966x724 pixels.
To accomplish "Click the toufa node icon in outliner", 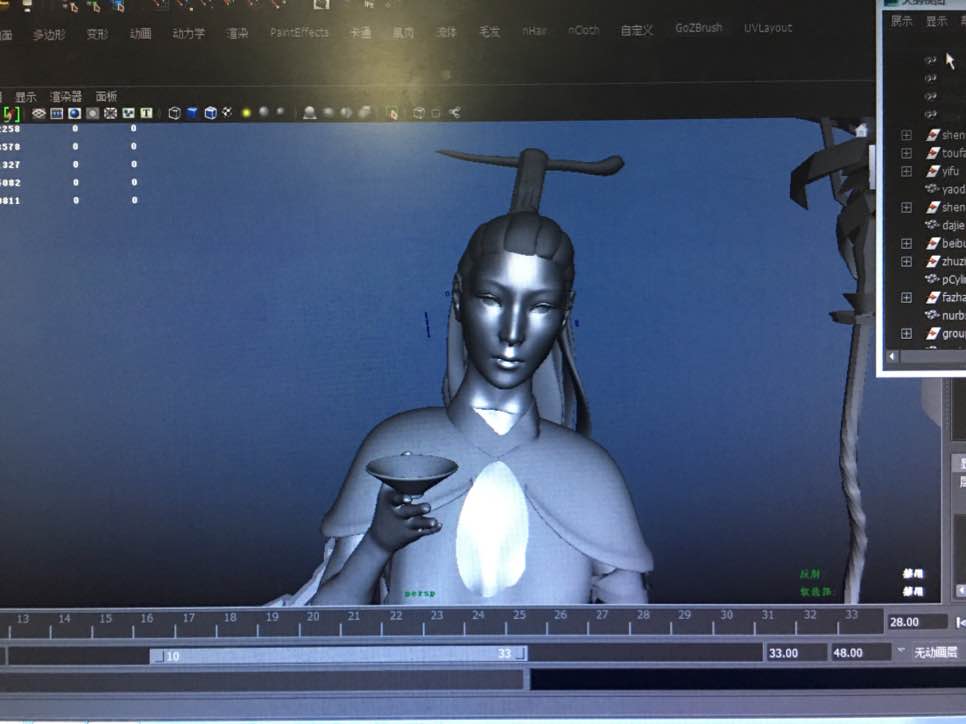I will pyautogui.click(x=933, y=153).
